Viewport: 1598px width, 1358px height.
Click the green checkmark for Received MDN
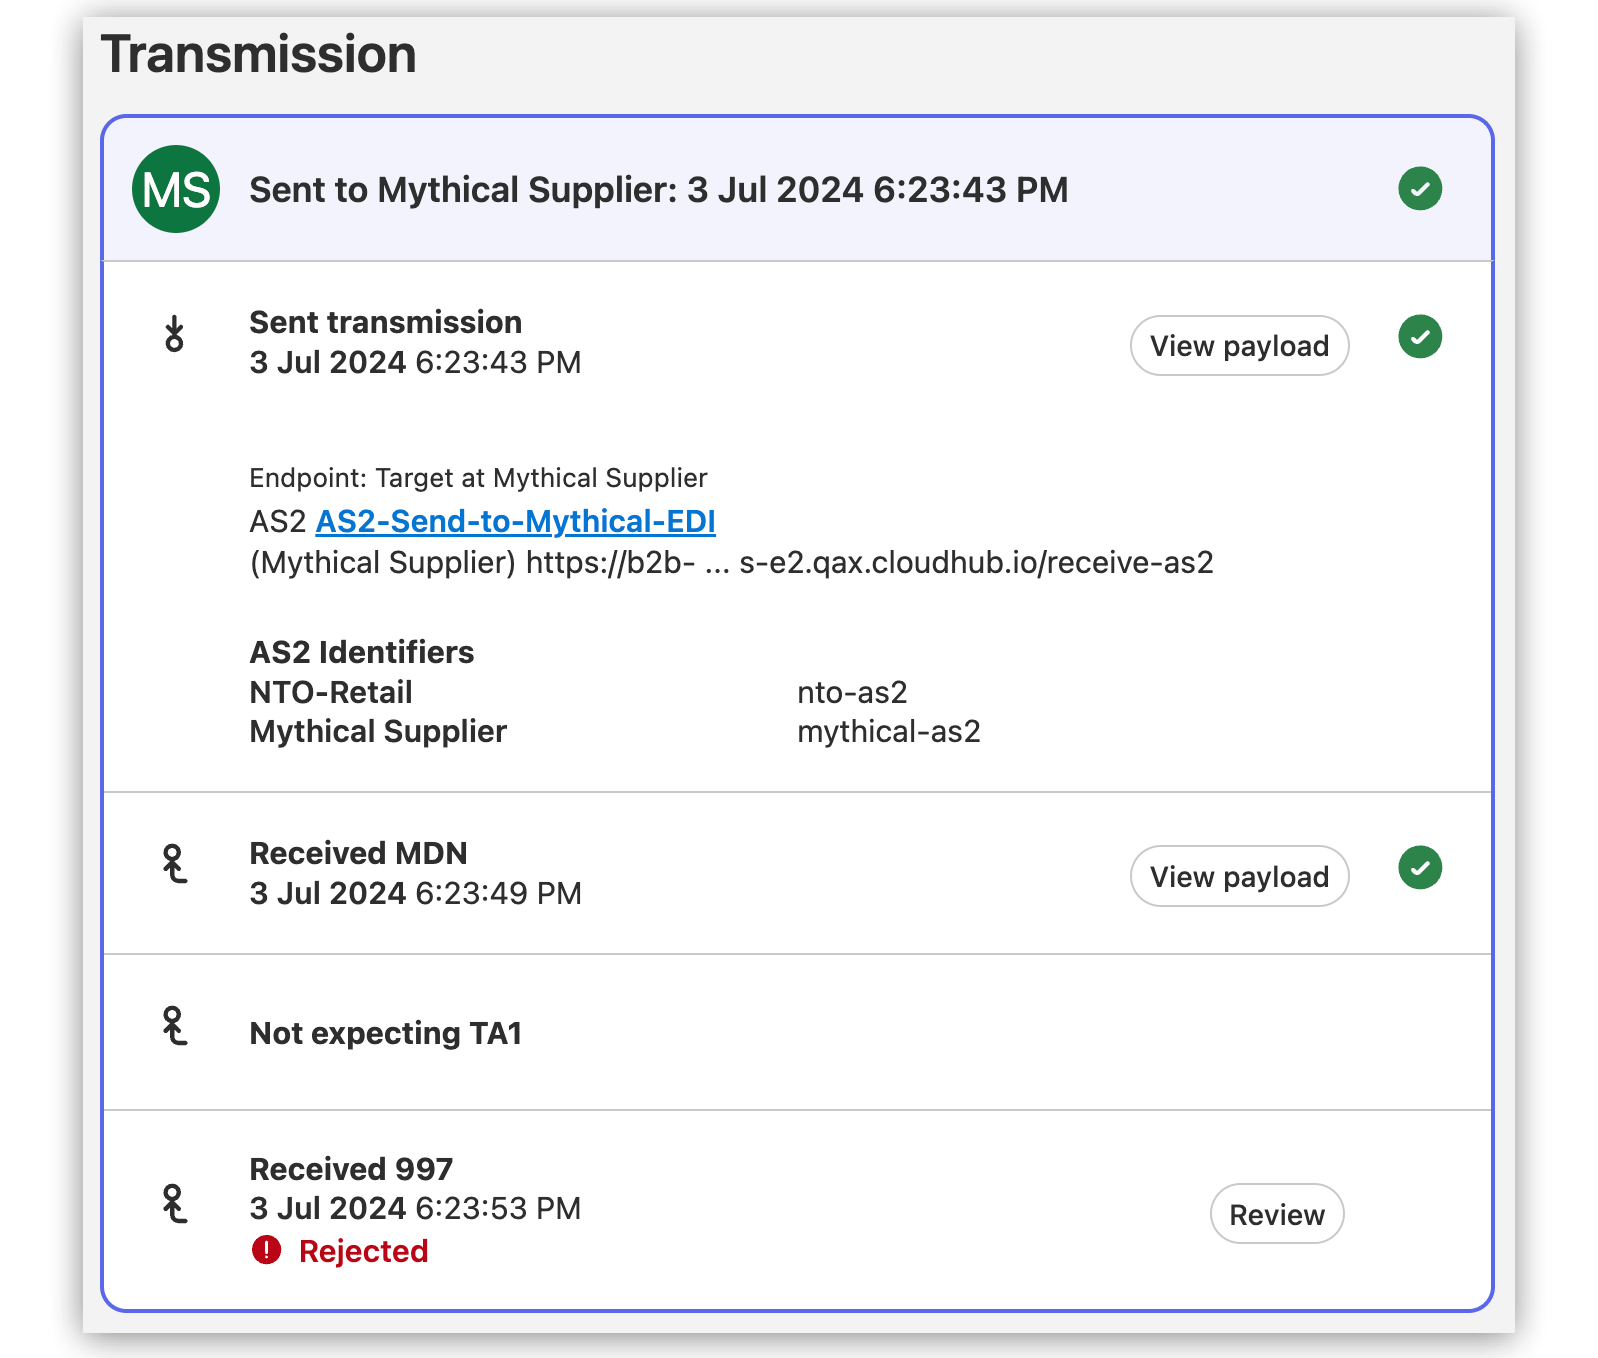(x=1420, y=868)
